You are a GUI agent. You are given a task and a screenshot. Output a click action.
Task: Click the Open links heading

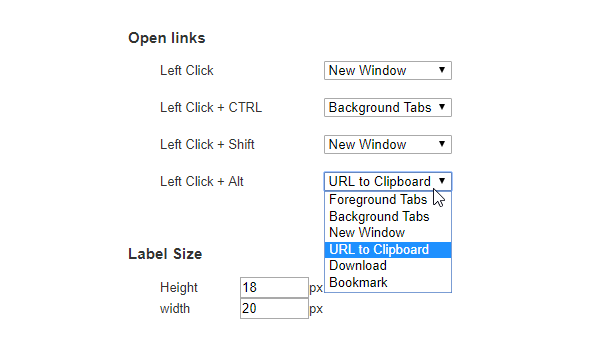(166, 38)
